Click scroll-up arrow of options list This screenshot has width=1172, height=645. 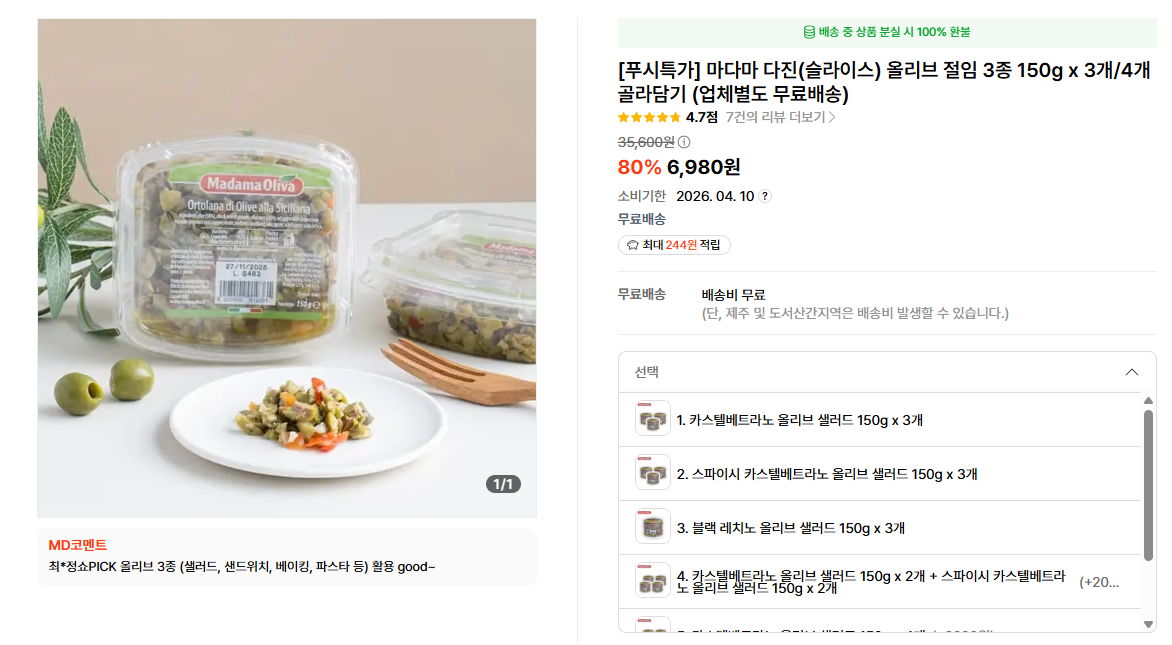click(1148, 401)
